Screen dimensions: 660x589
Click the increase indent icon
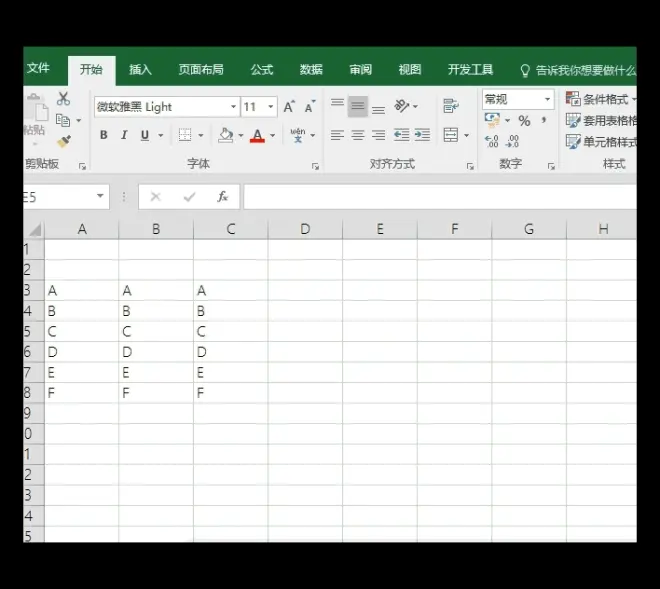pos(422,135)
